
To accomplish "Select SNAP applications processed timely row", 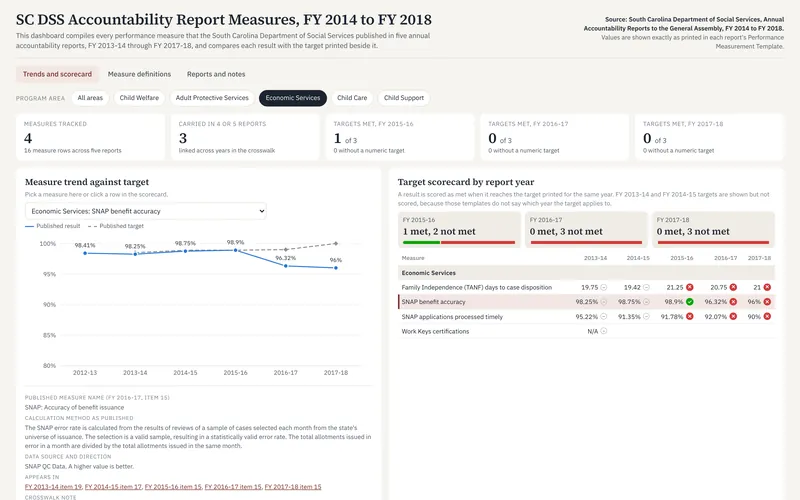I will click(586, 317).
